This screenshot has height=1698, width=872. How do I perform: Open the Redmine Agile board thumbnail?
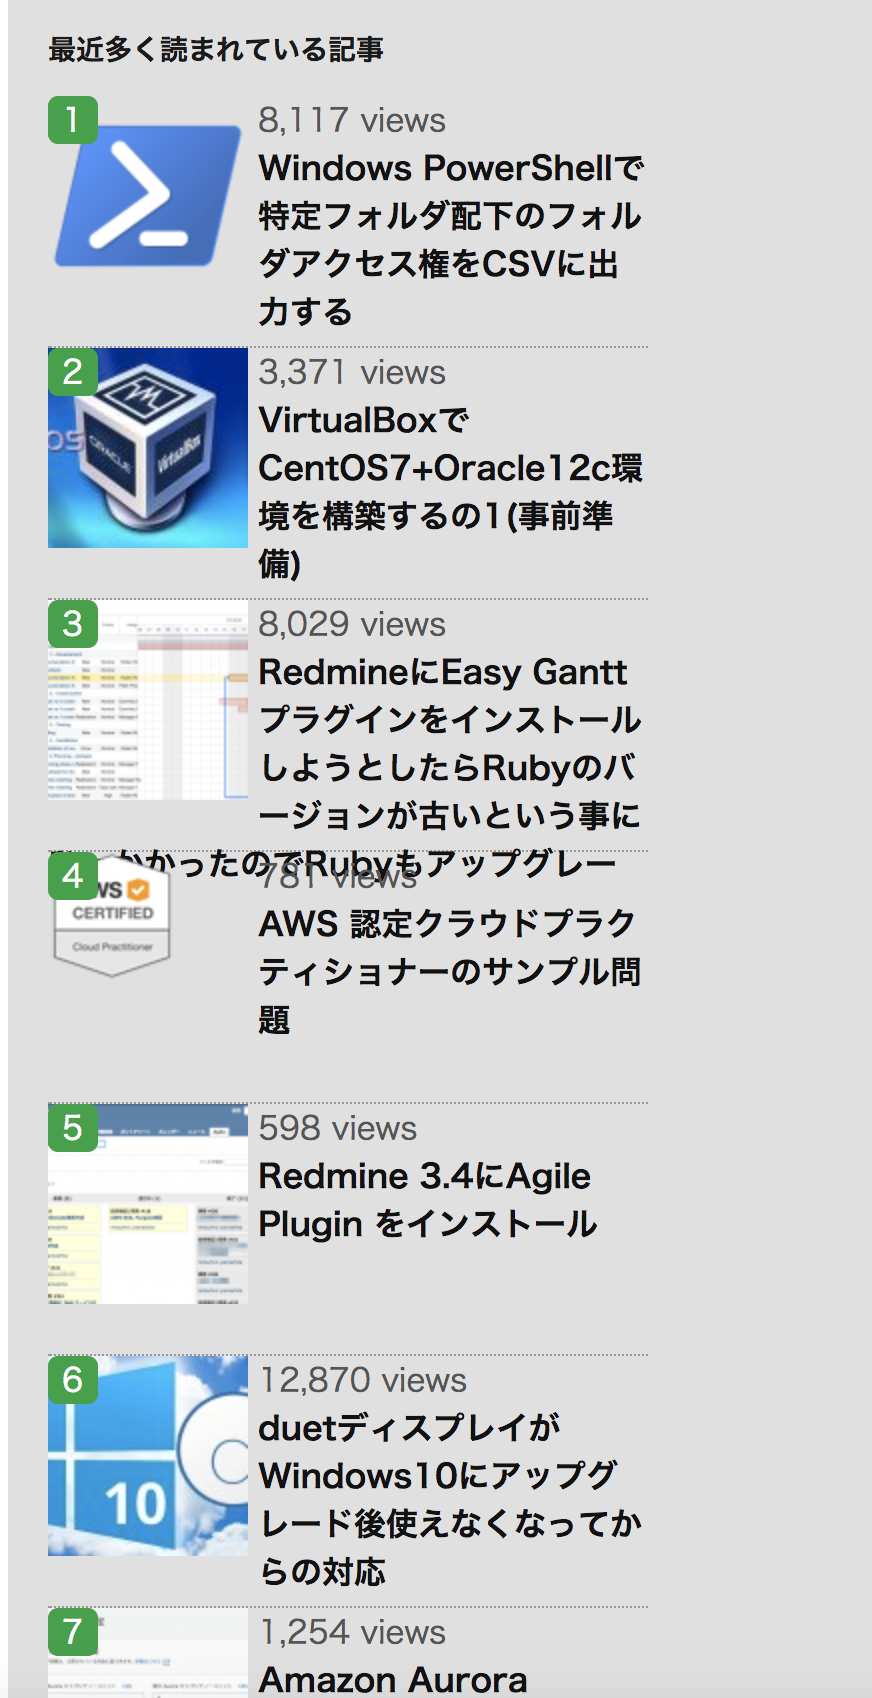pos(148,1204)
